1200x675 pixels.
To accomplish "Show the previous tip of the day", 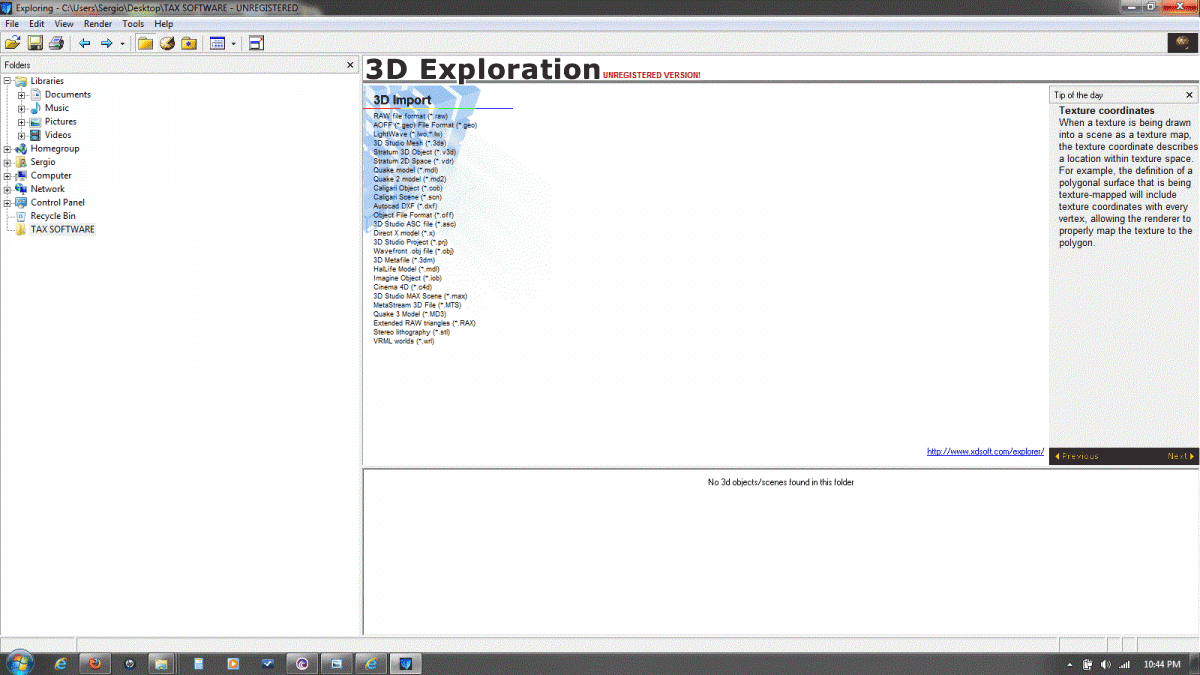I will point(1076,457).
